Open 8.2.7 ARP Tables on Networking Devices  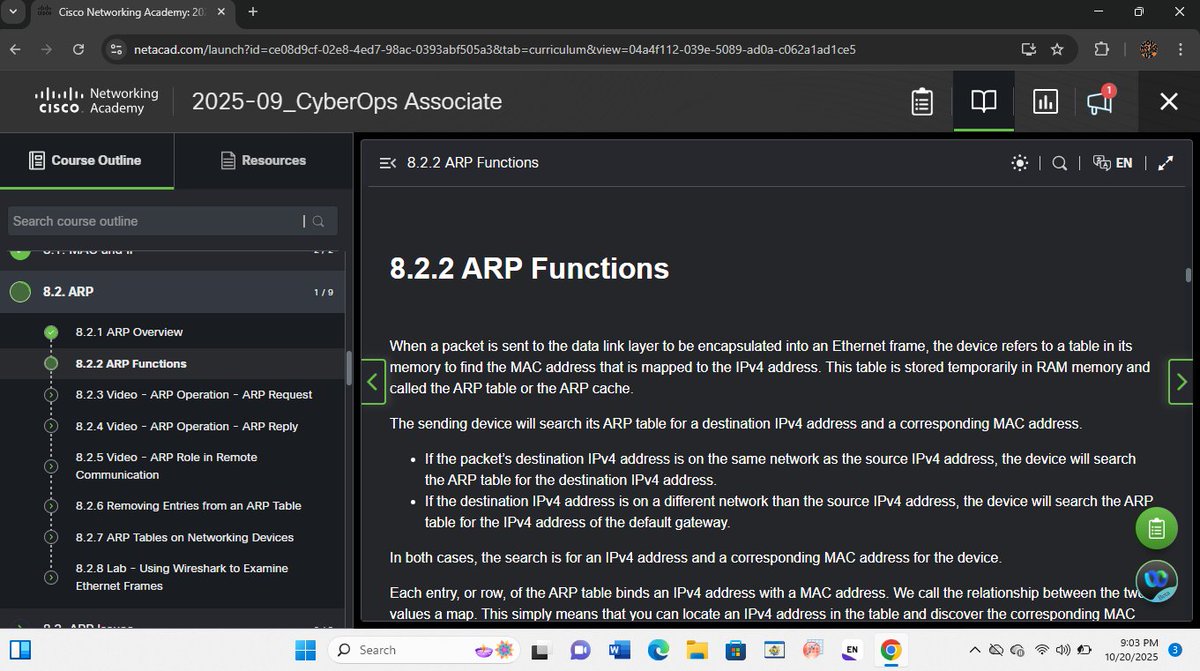point(184,537)
